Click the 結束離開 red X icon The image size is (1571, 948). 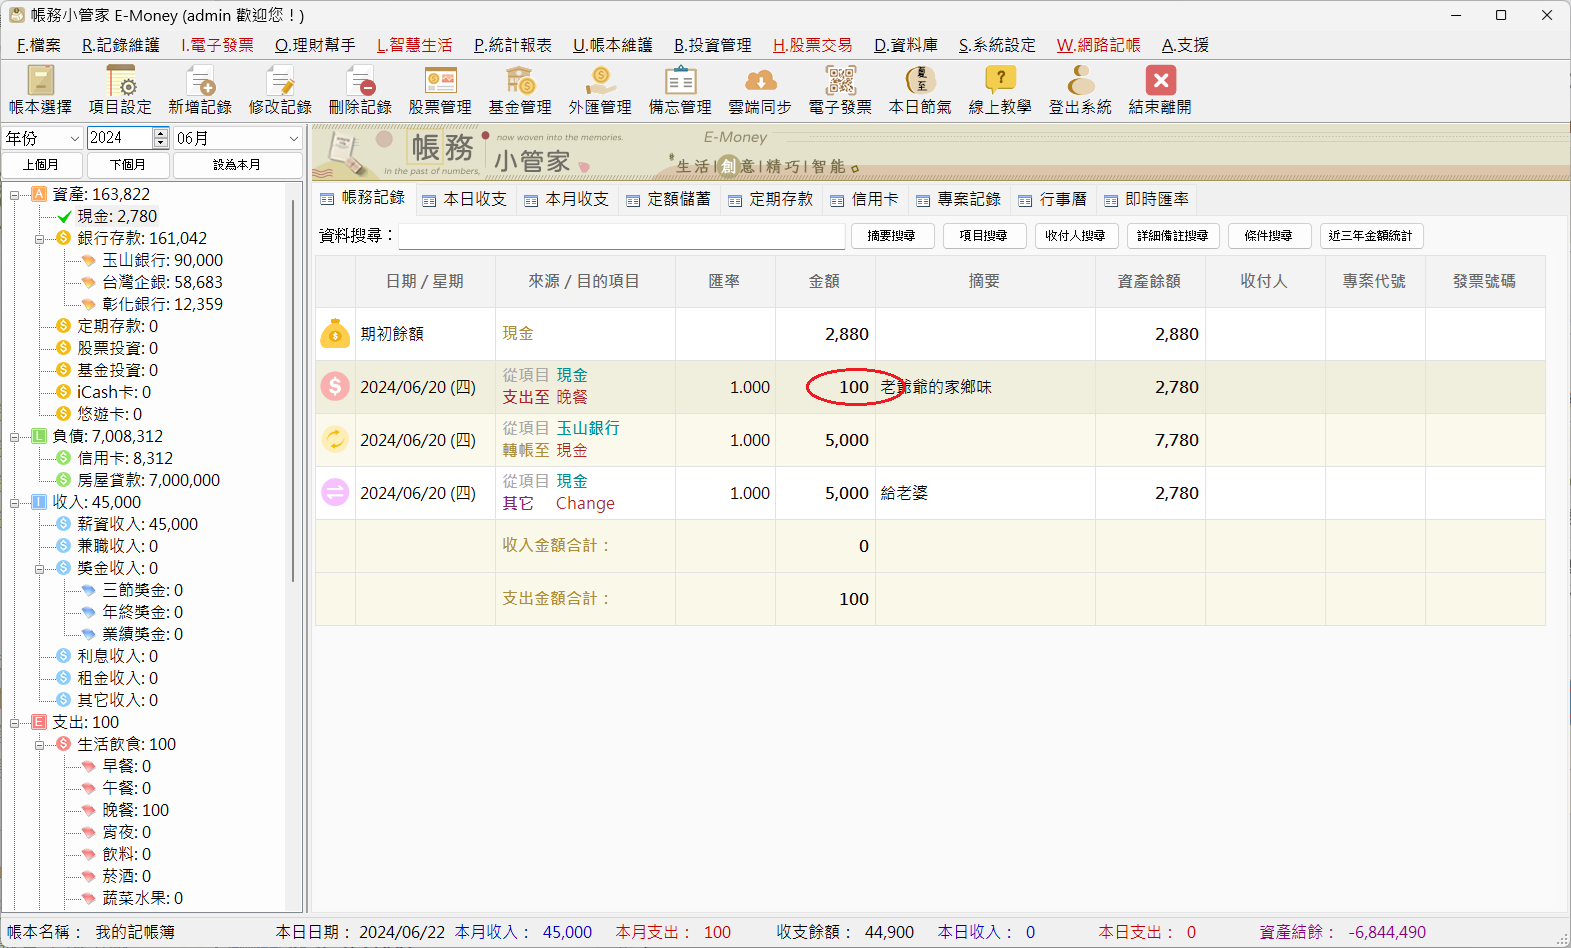pyautogui.click(x=1160, y=90)
